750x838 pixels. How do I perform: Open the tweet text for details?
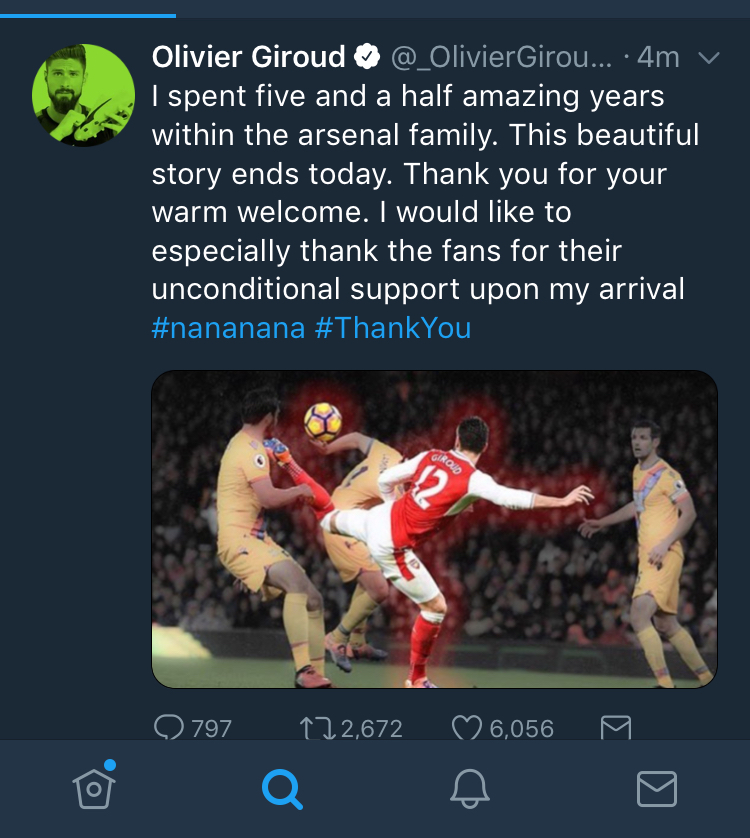pyautogui.click(x=420, y=194)
